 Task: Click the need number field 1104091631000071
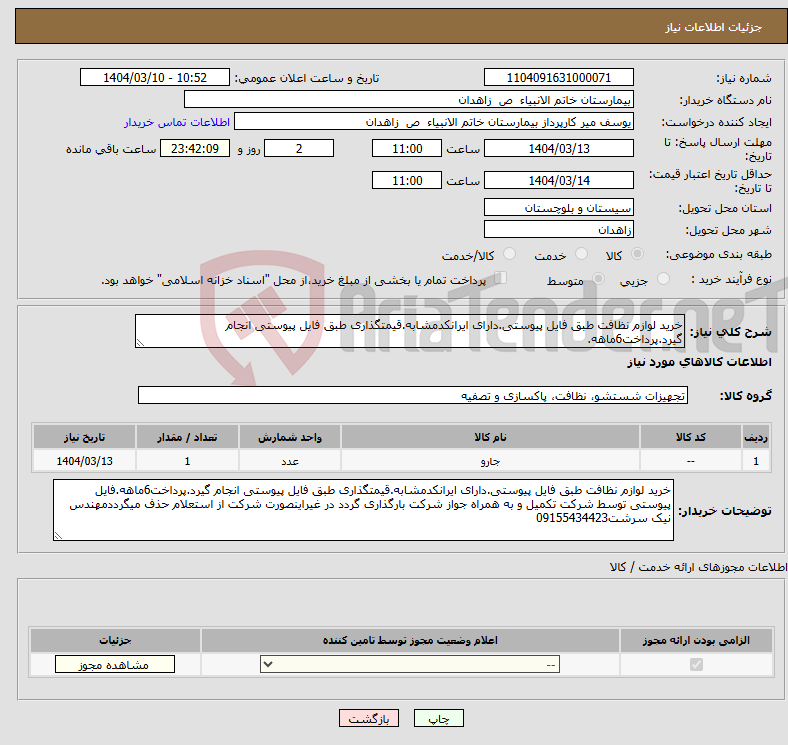(558, 77)
